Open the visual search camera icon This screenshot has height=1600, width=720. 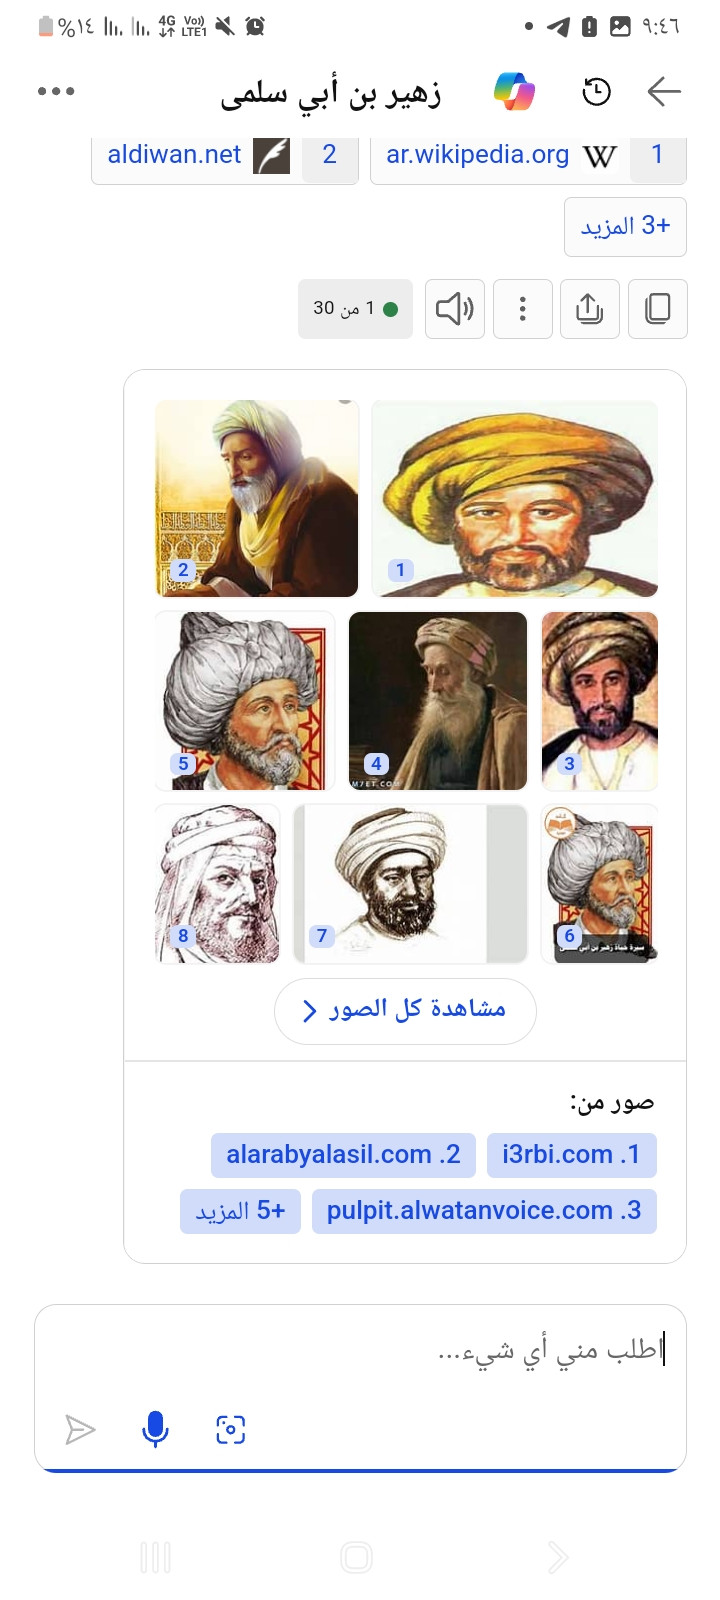(x=231, y=1429)
